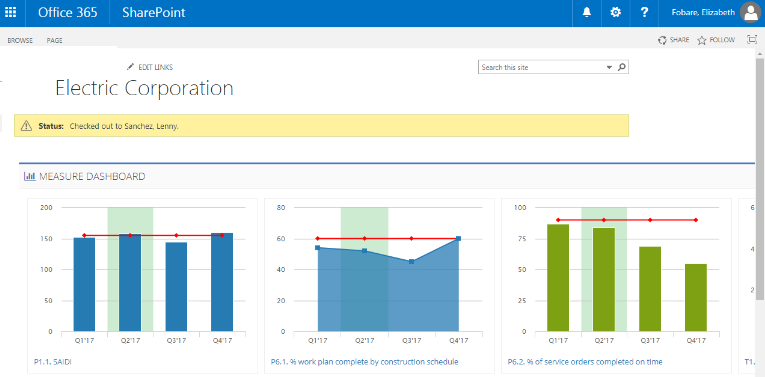
Task: Open the settings gear menu
Action: coord(616,13)
